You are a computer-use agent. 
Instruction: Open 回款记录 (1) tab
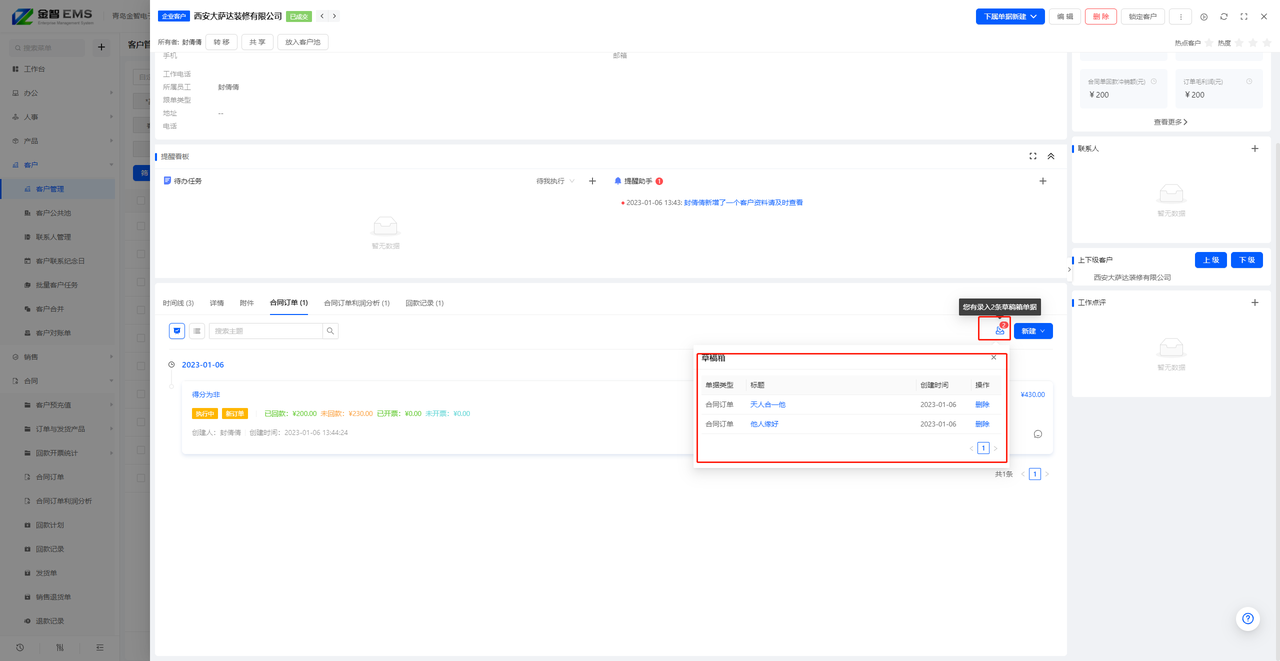[424, 303]
